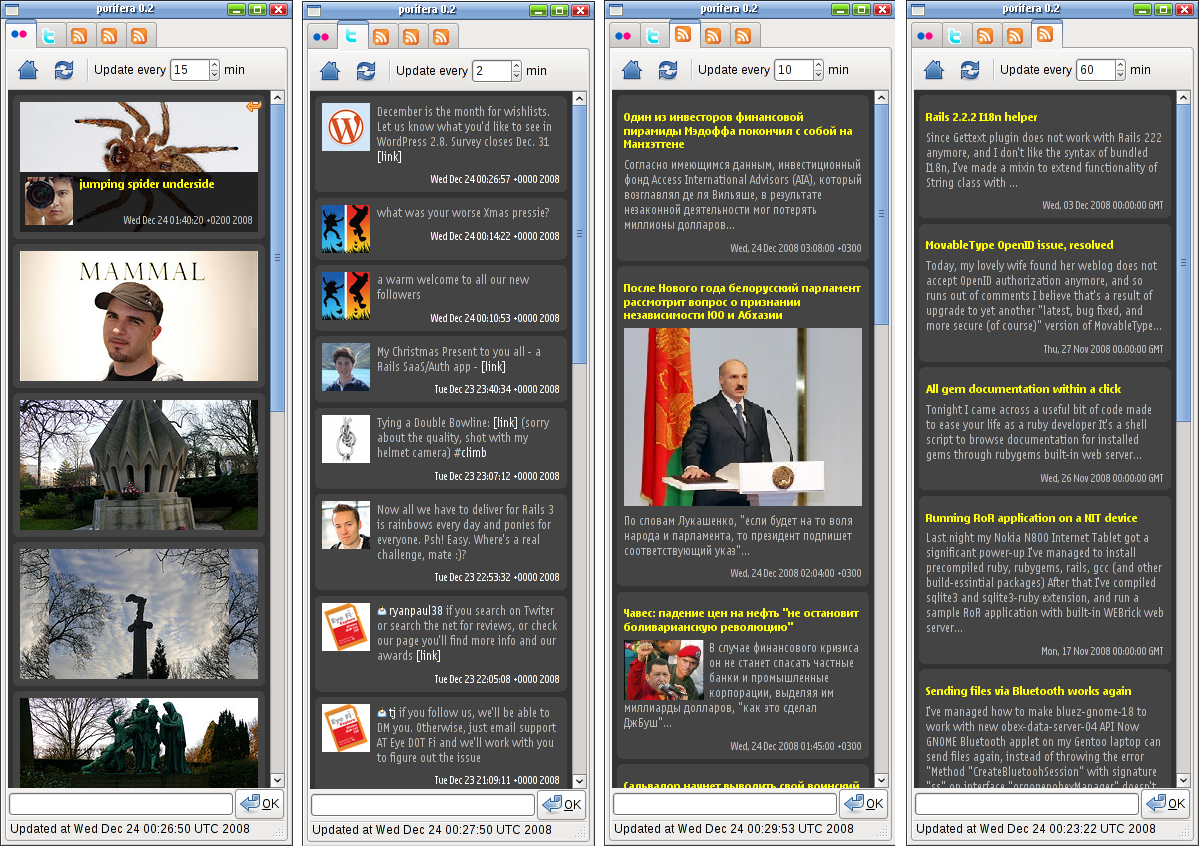
Task: Open 'All gem documentation within a click' headline
Action: pyautogui.click(x=1023, y=389)
